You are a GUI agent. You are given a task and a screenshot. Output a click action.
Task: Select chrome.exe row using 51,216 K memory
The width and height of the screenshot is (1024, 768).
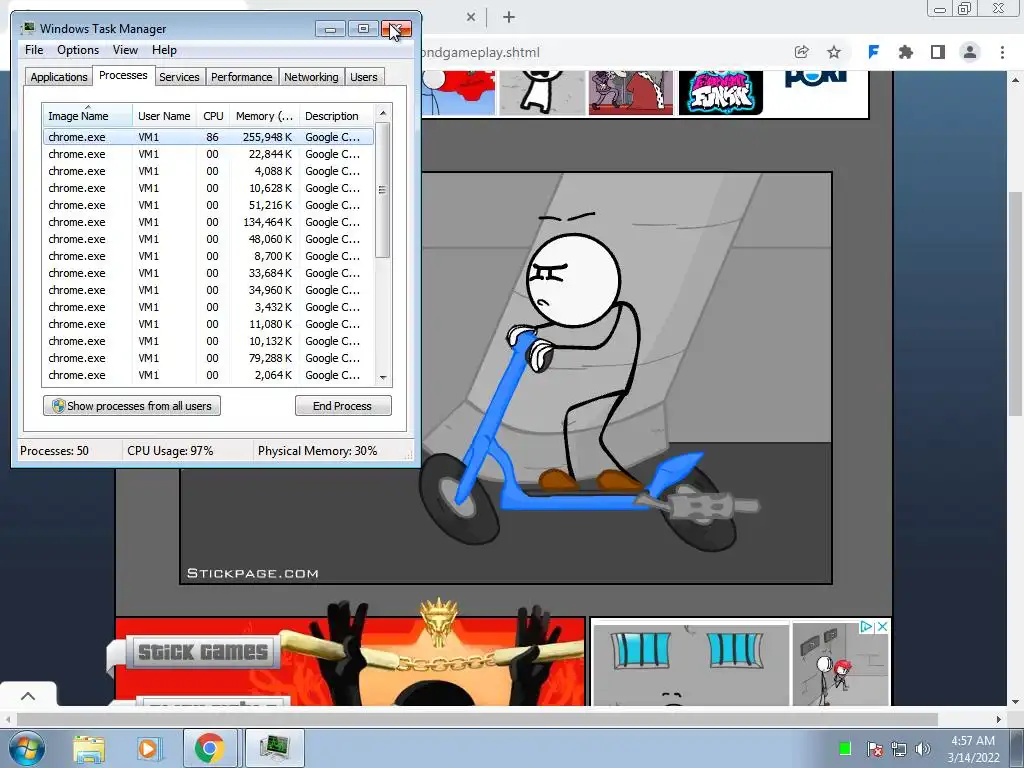[x=208, y=205]
